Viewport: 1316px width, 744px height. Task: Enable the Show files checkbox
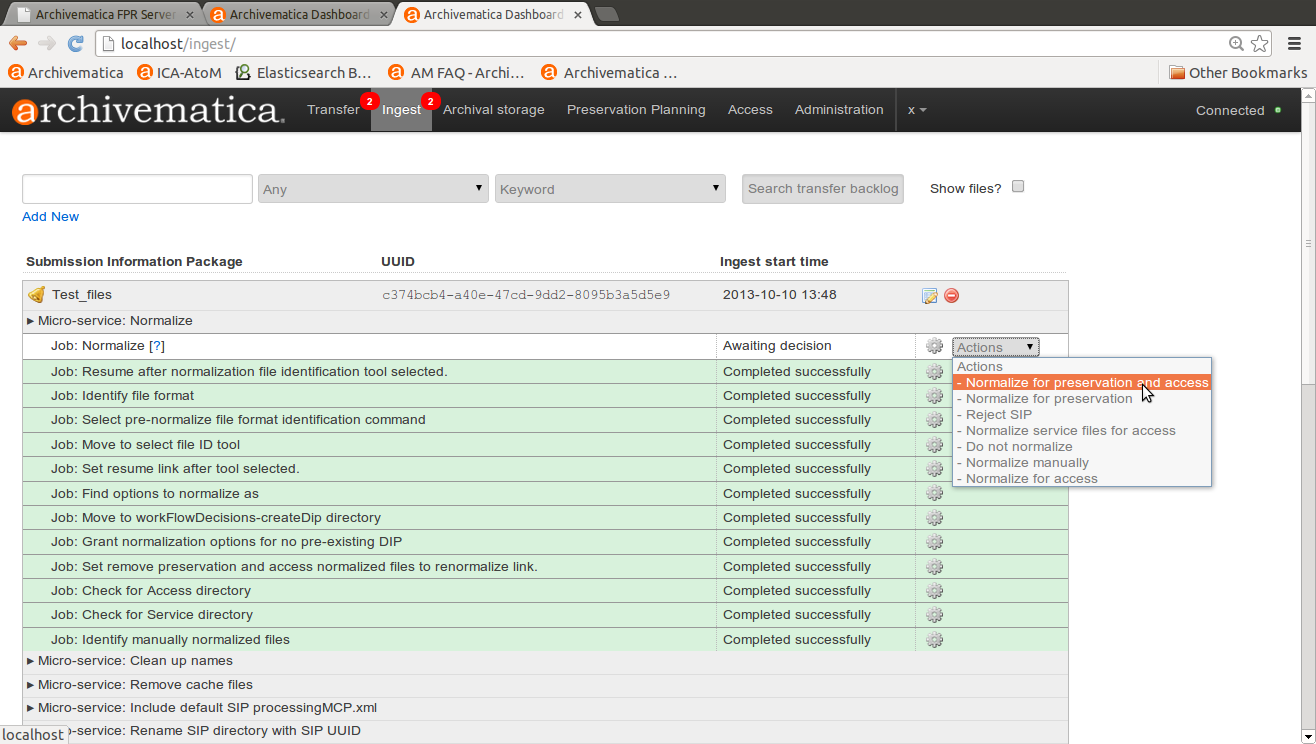point(1018,187)
